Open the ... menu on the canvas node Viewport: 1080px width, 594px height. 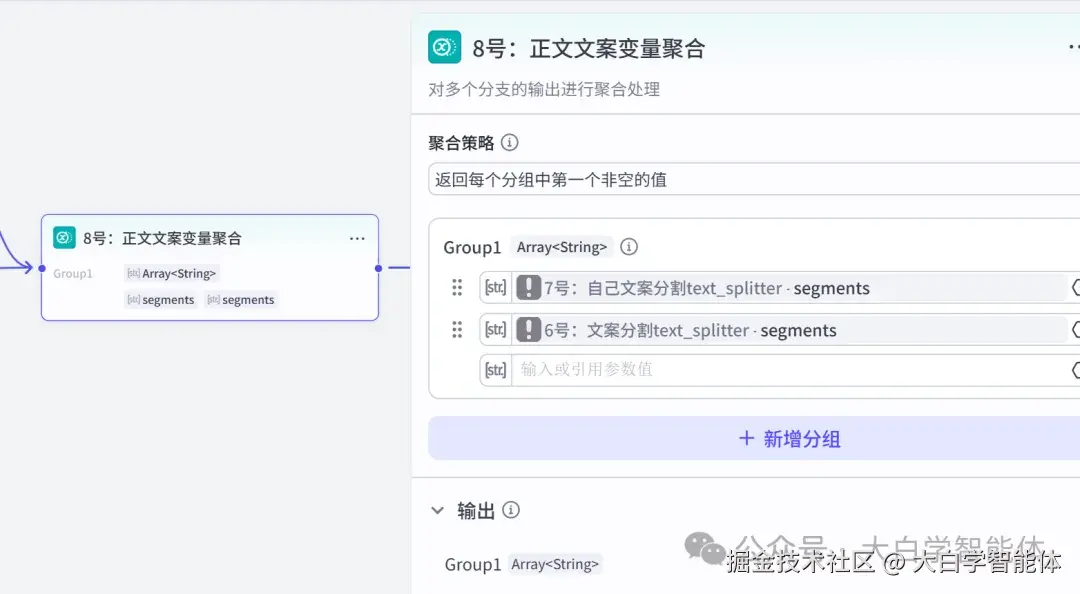[357, 238]
